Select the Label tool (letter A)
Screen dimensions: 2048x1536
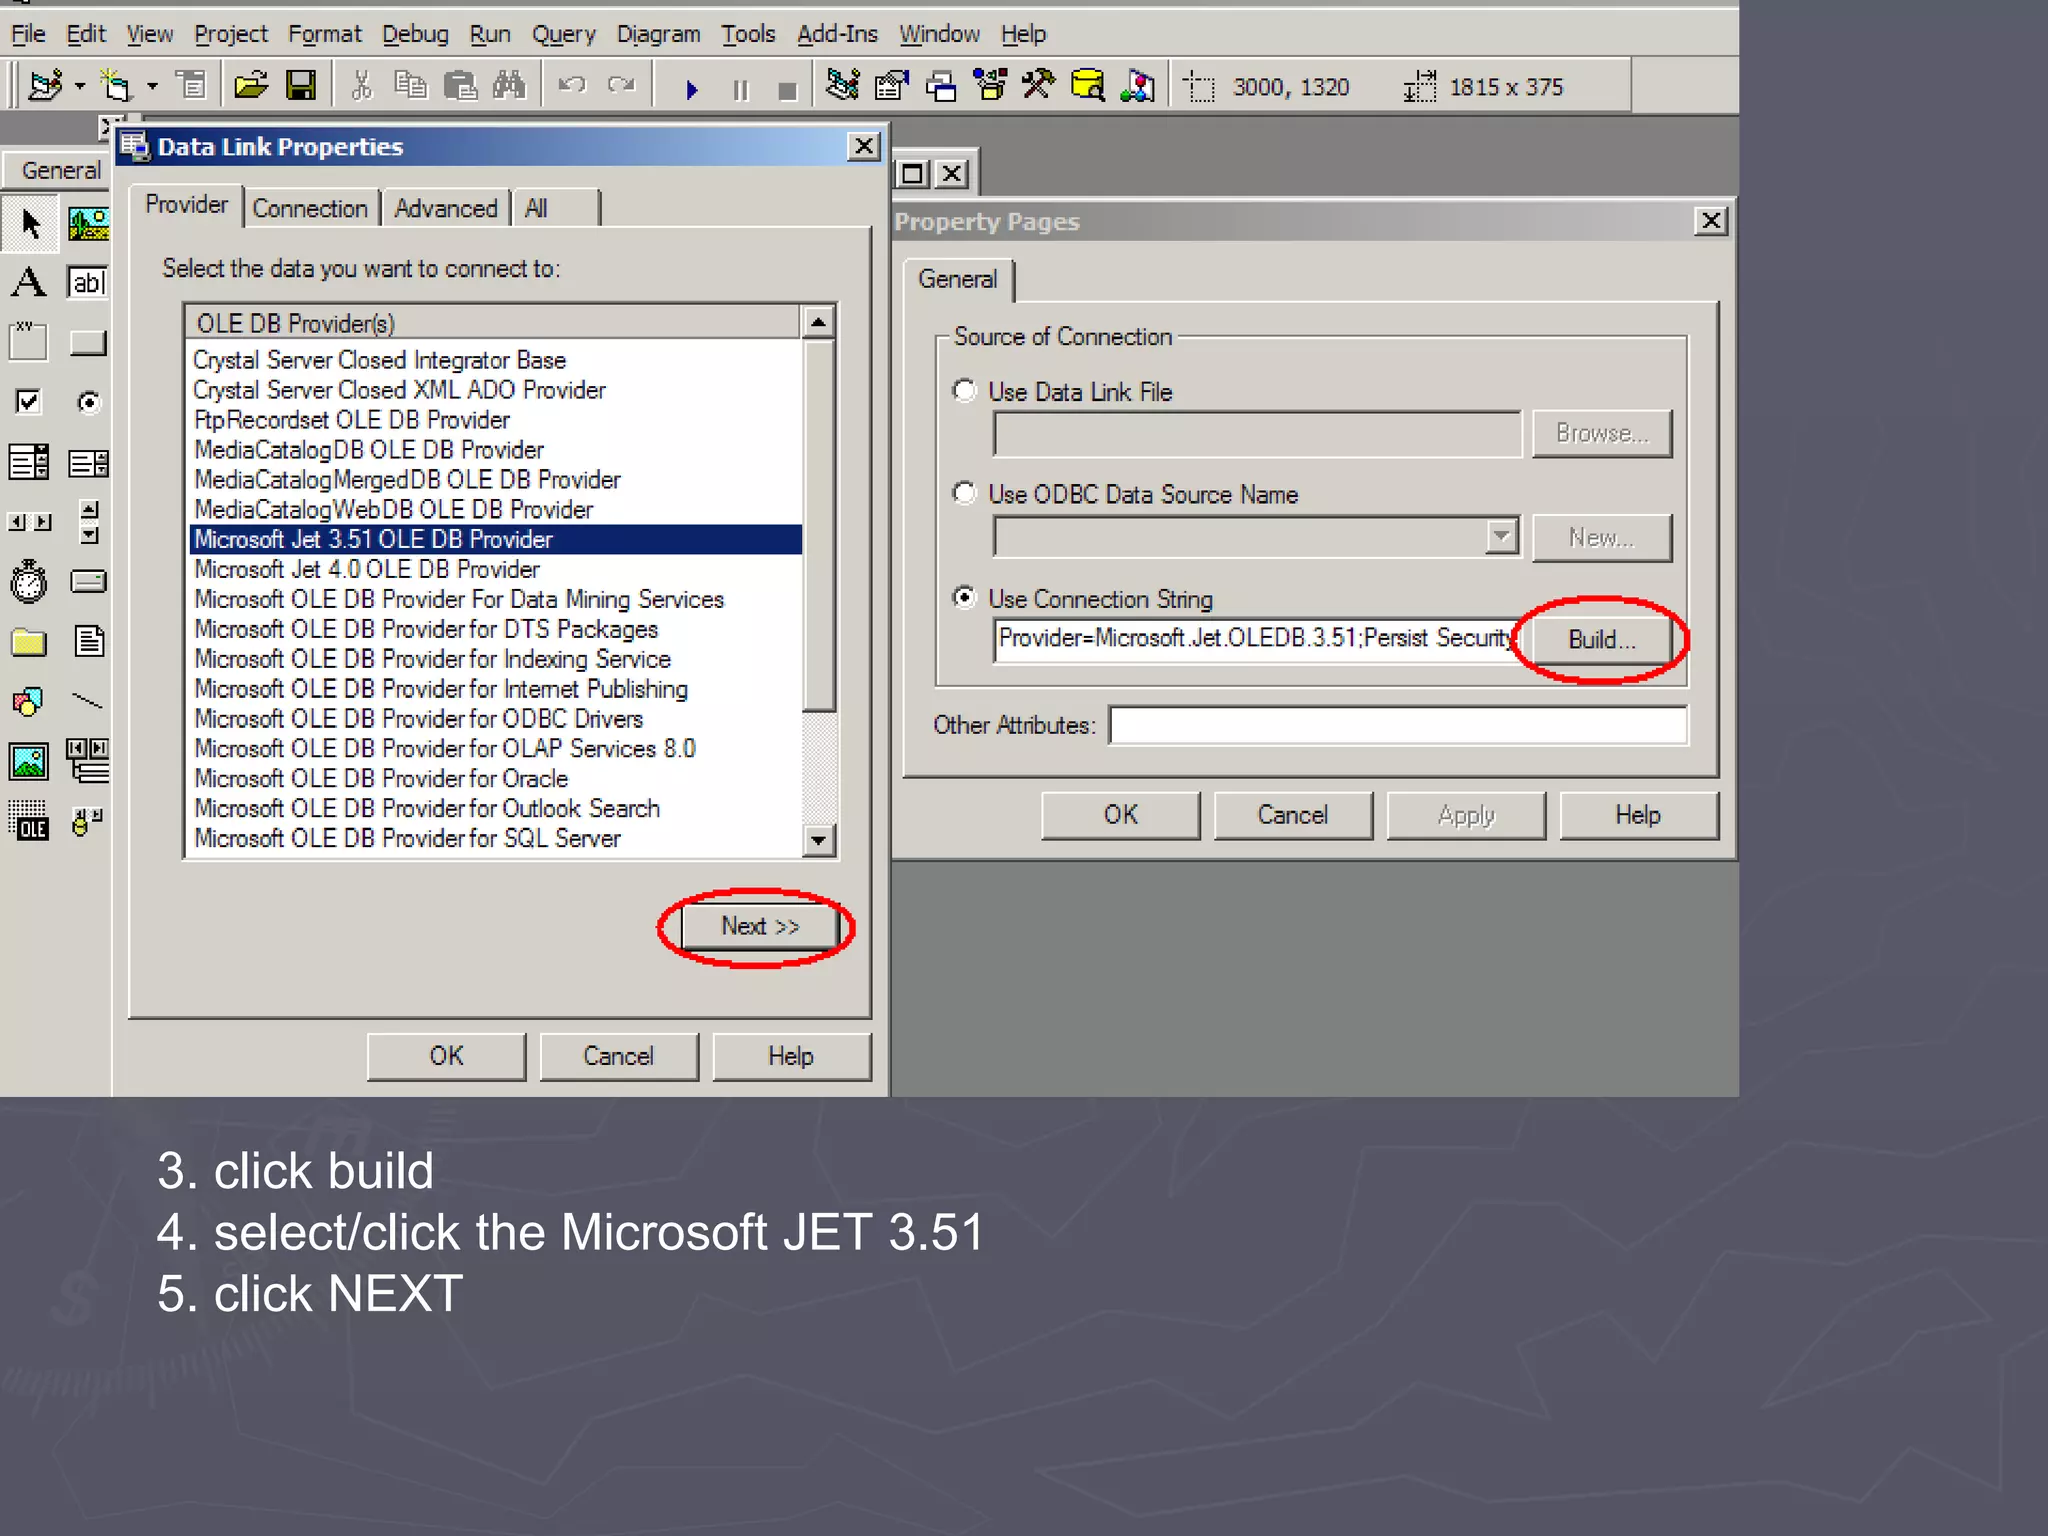tap(29, 283)
